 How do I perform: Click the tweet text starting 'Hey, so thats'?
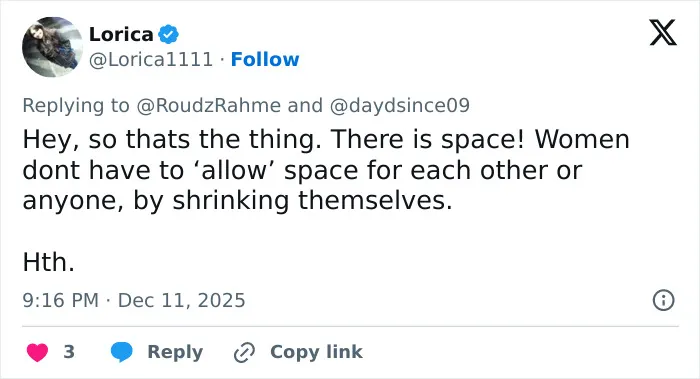pyautogui.click(x=326, y=170)
